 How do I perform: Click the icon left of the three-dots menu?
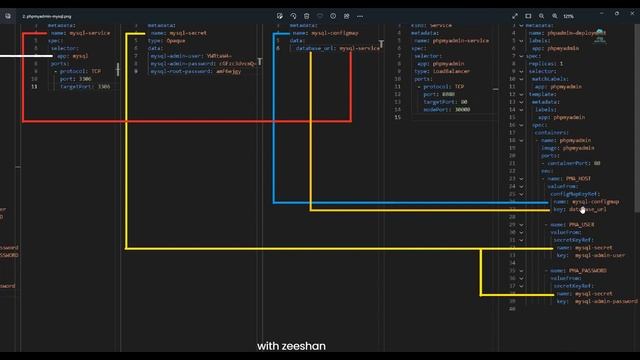pos(347,16)
